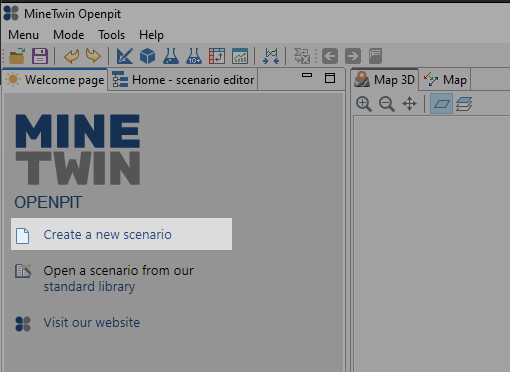Select the pan move-arrows tool
The width and height of the screenshot is (510, 372).
409,104
